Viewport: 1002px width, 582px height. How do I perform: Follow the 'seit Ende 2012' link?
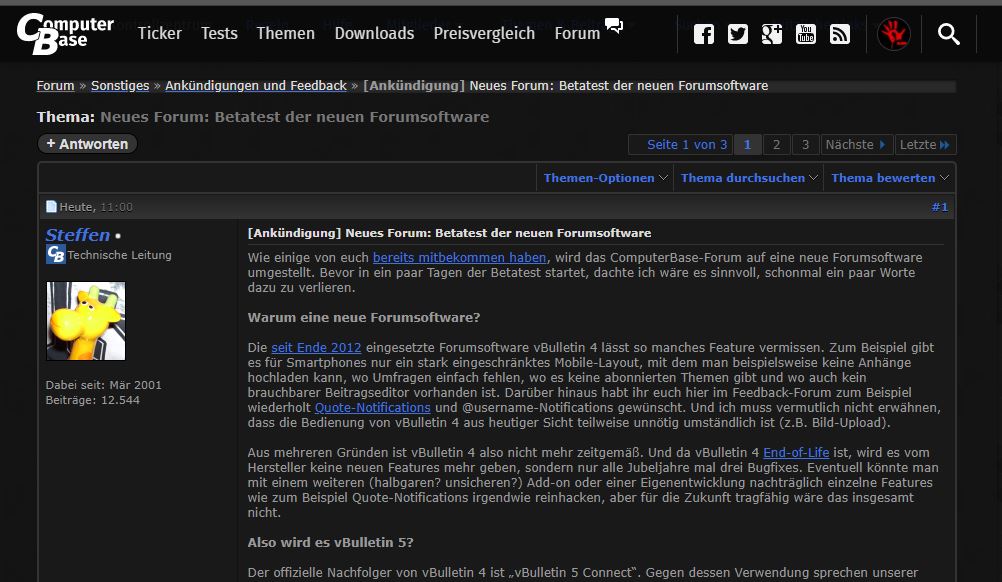point(316,348)
